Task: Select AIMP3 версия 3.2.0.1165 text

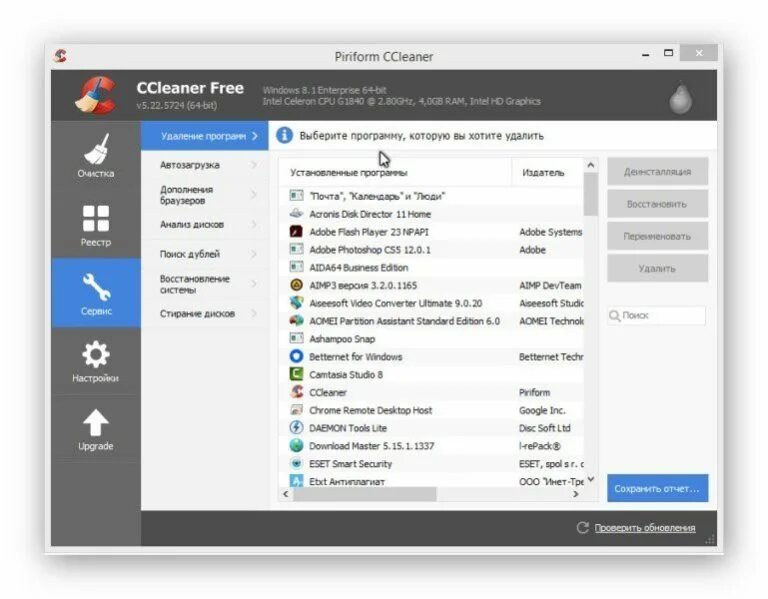Action: [363, 286]
